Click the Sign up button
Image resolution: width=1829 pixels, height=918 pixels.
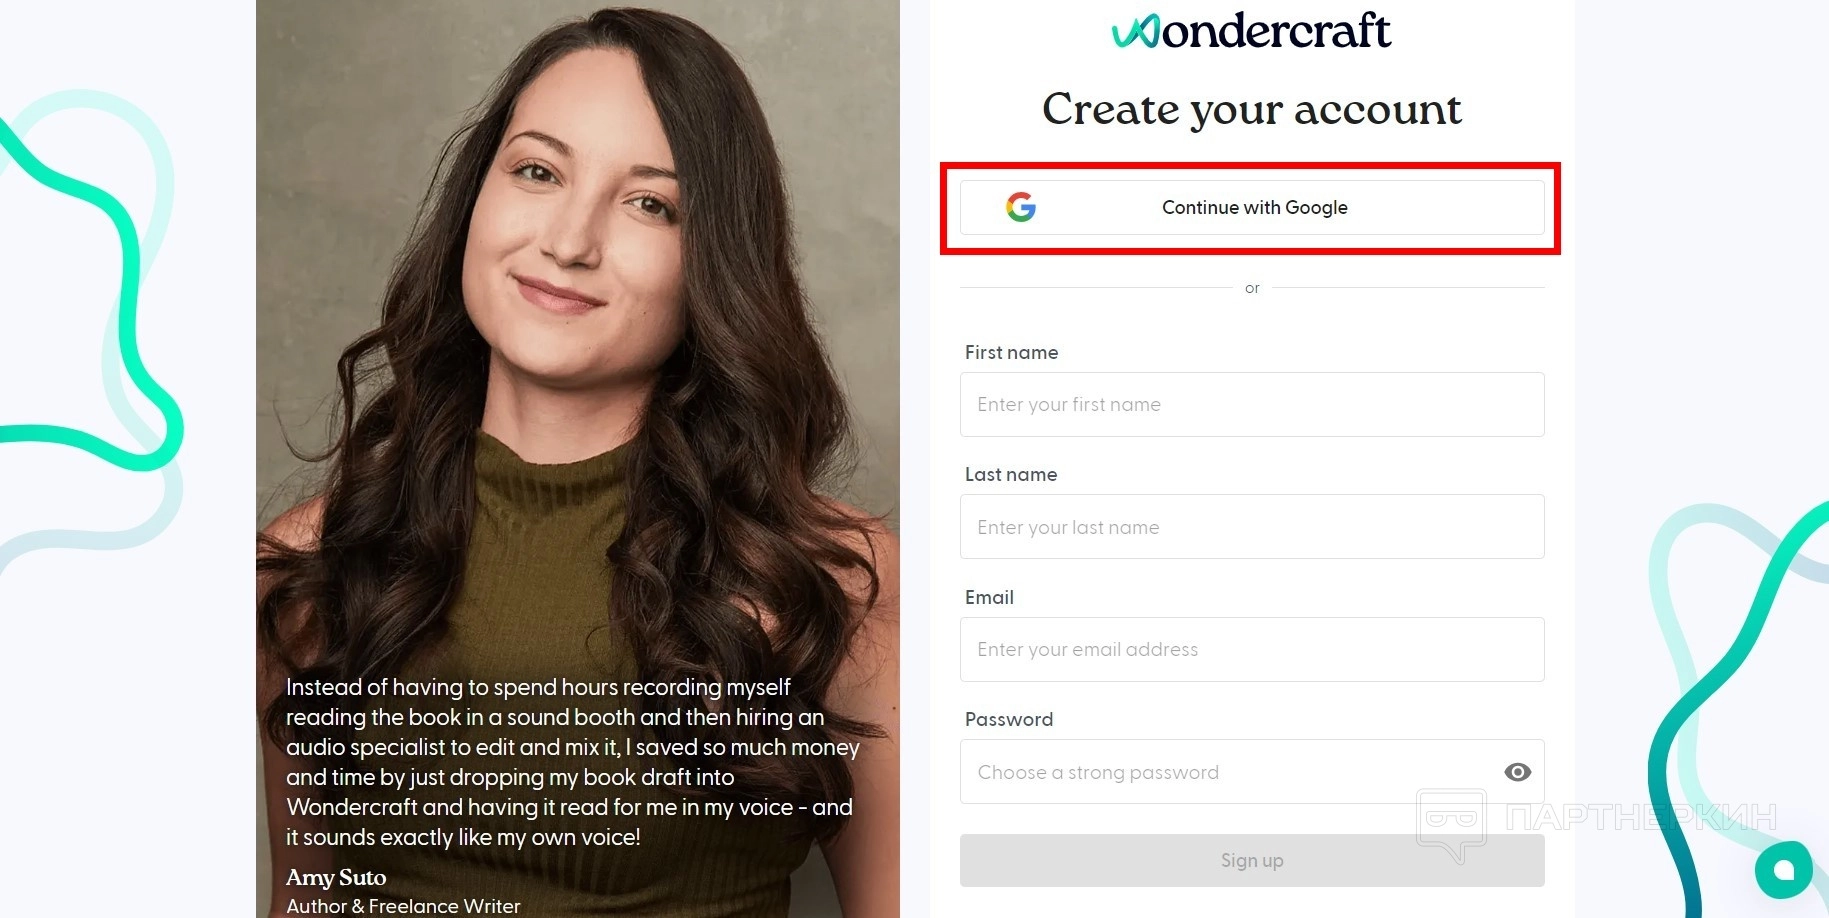coord(1252,860)
